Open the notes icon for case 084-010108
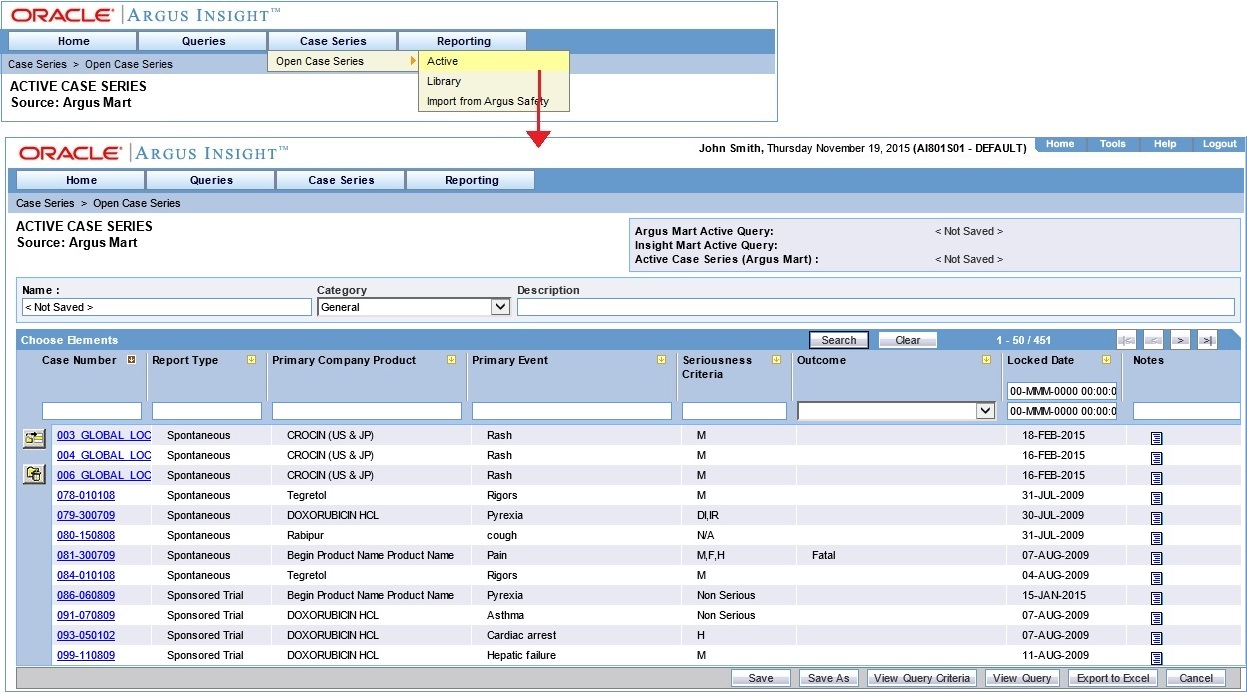1247x692 pixels. click(x=1156, y=578)
